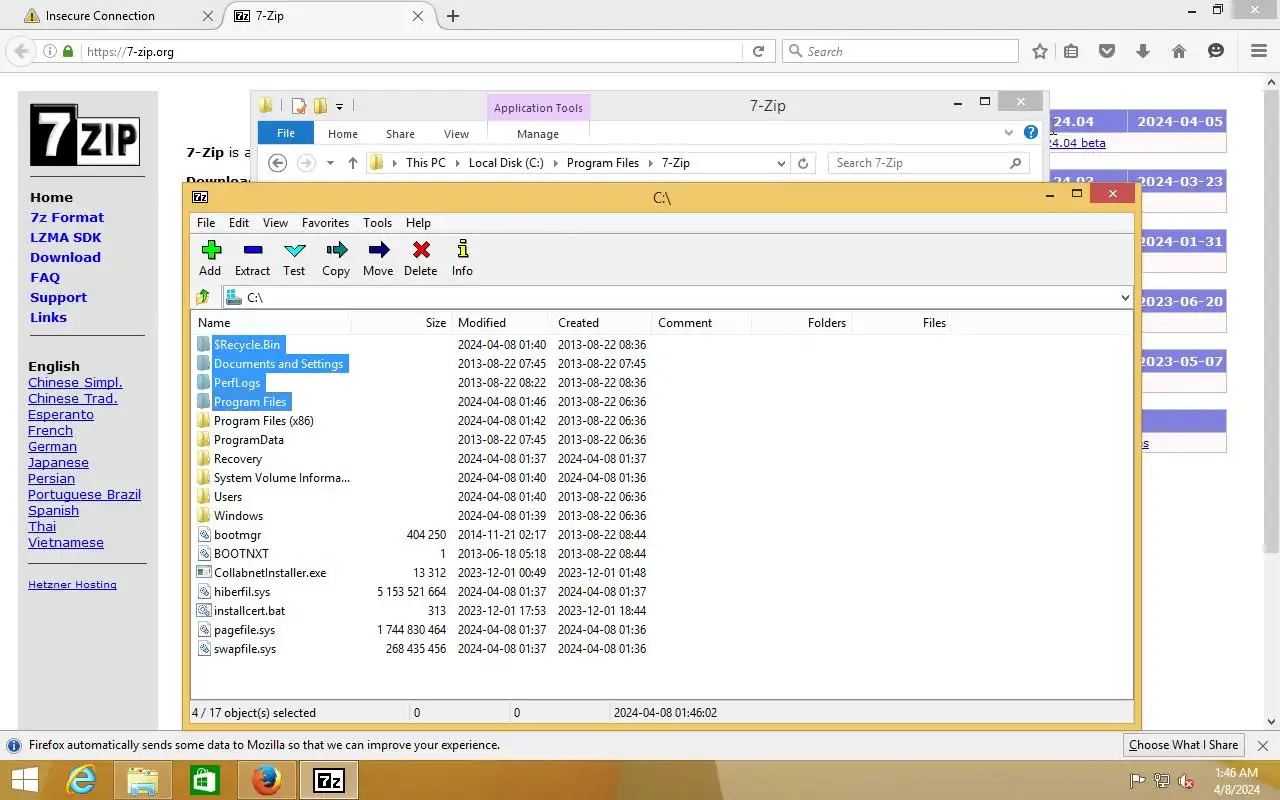Select the $Recycle.Bin folder
This screenshot has height=800, width=1280.
[x=247, y=345]
